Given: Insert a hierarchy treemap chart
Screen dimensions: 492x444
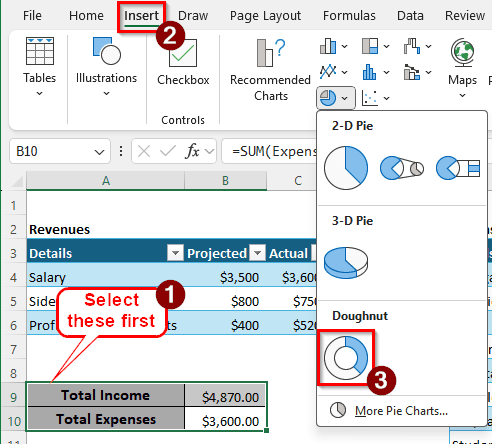Looking at the screenshot, I should [x=370, y=46].
